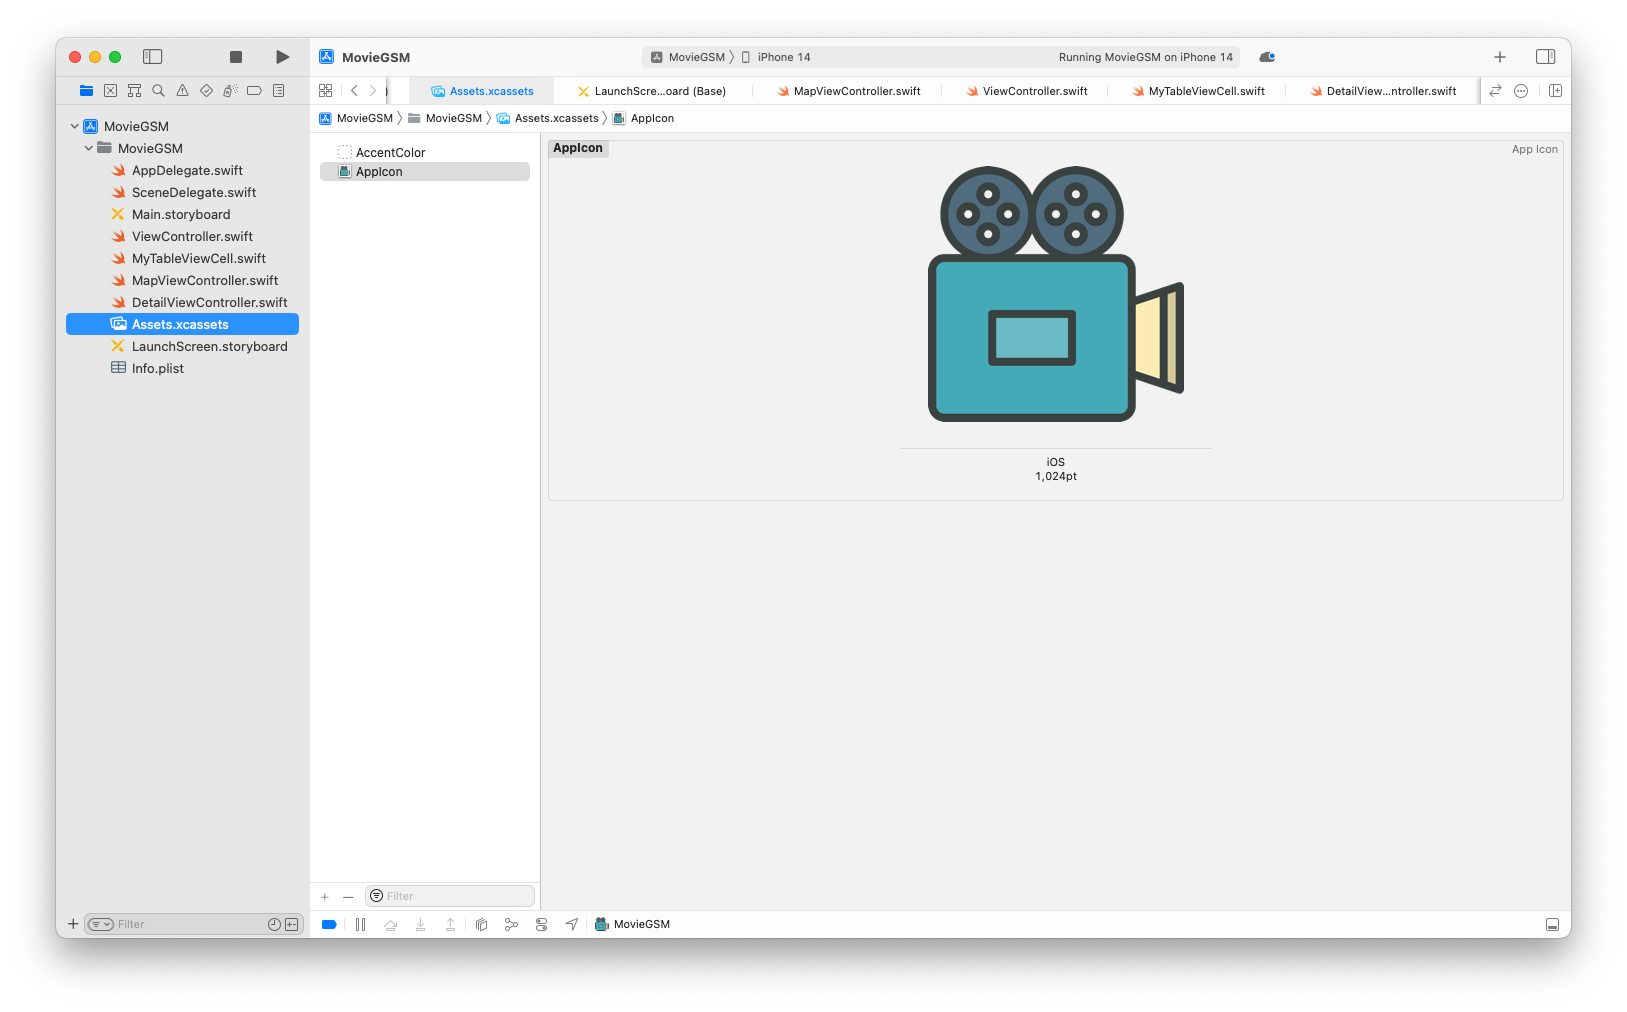Open the related items grid menu
Viewport: 1627px width, 1012px height.
[x=325, y=91]
